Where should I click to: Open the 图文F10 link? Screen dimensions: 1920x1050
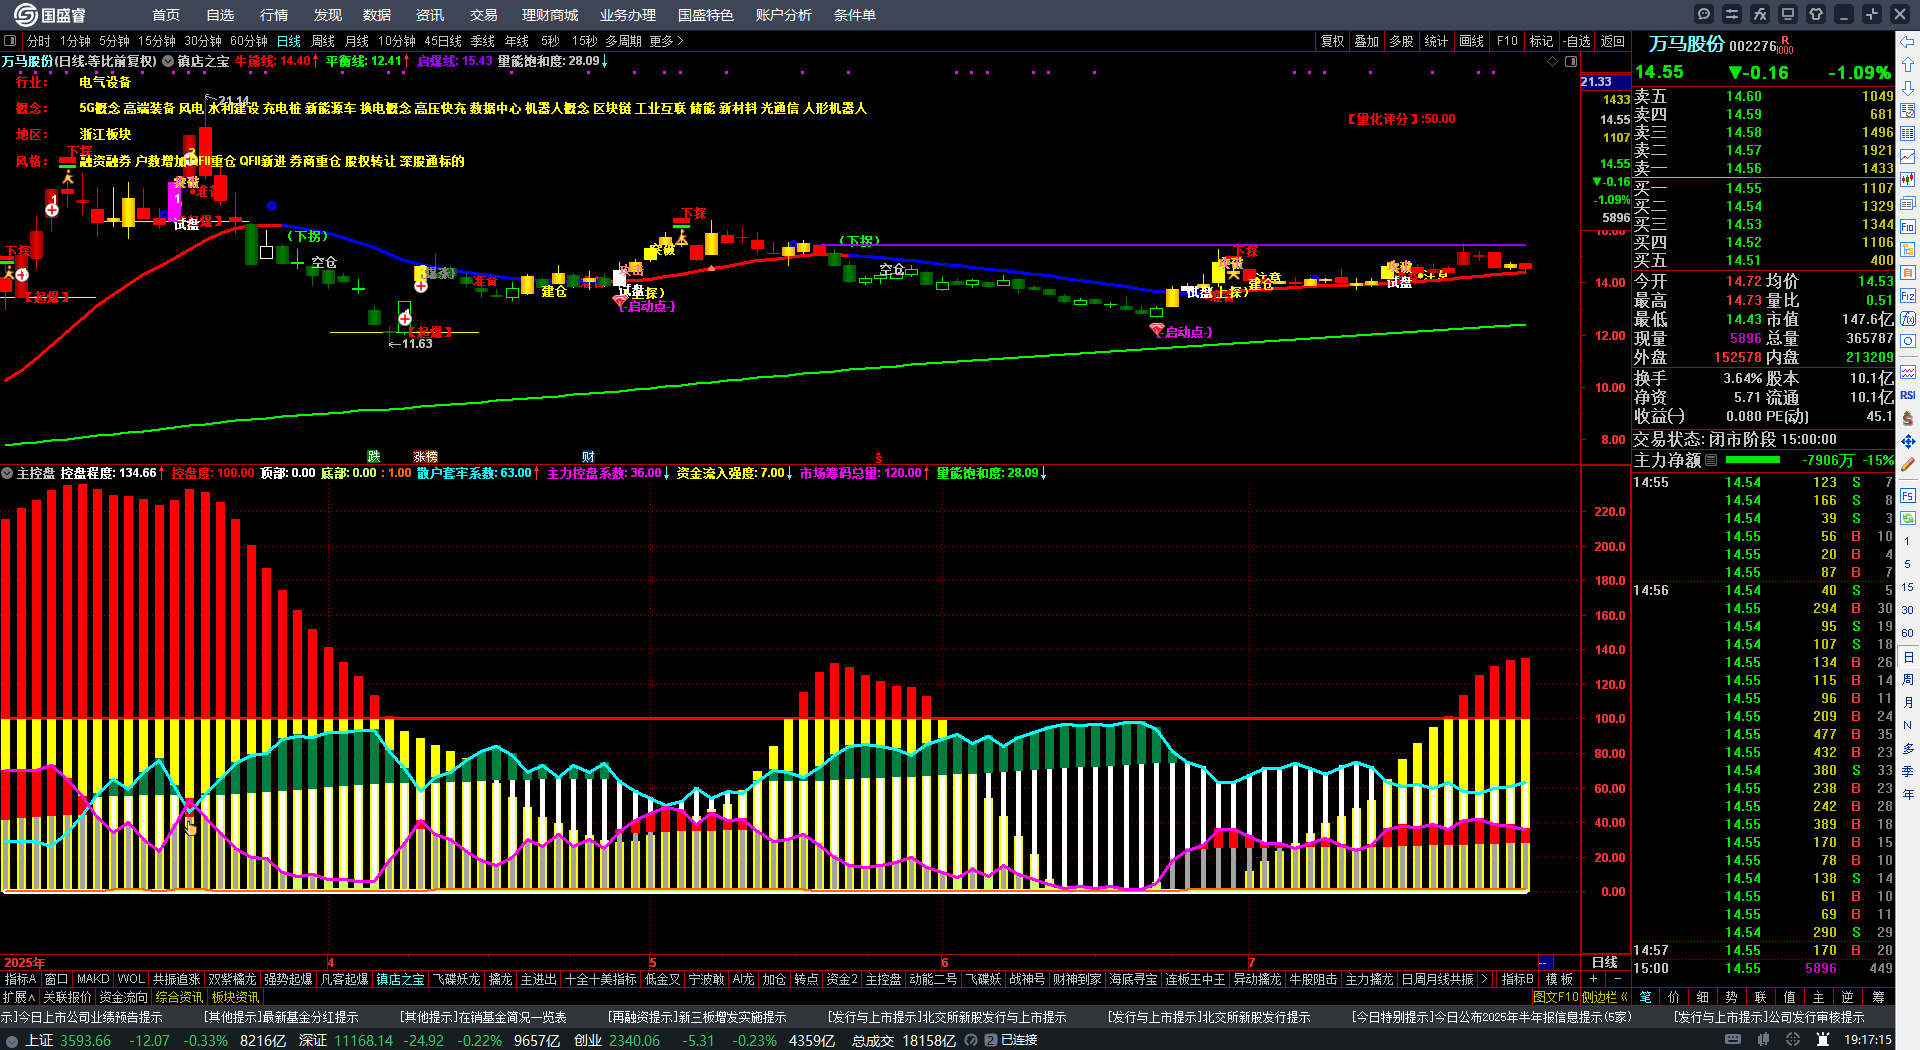1556,997
